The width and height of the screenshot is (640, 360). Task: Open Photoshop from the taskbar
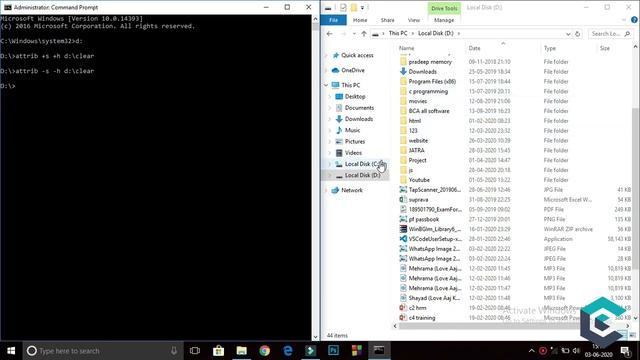point(333,351)
